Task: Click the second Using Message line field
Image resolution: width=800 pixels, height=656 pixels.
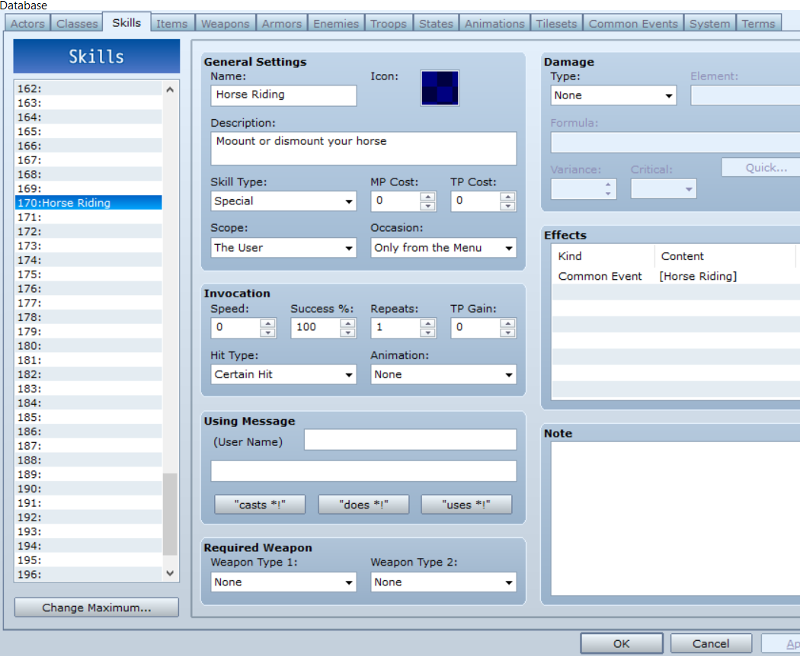Action: (x=363, y=471)
